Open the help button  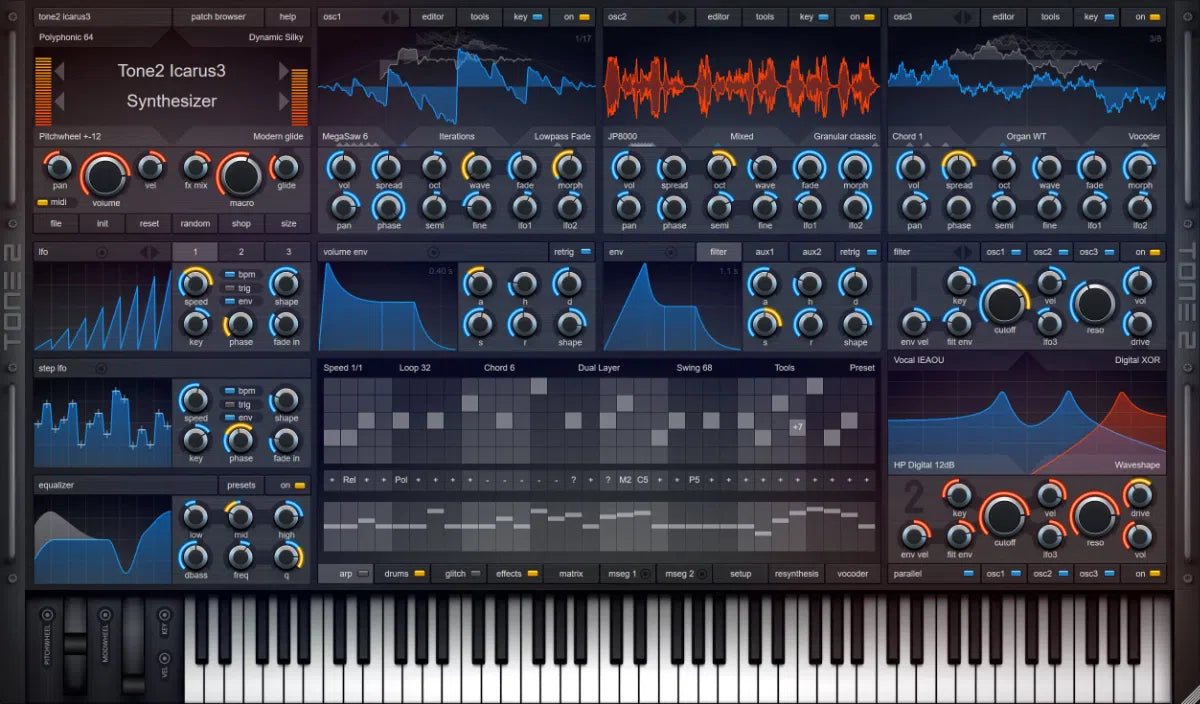click(x=288, y=16)
